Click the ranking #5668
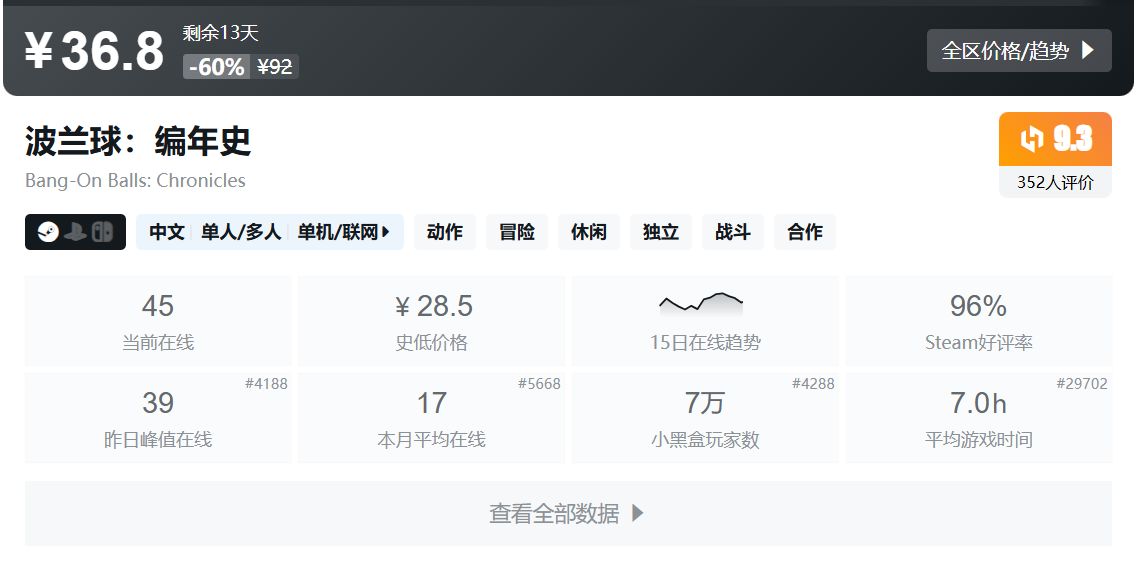Viewport: 1136px width, 569px height. pos(539,383)
